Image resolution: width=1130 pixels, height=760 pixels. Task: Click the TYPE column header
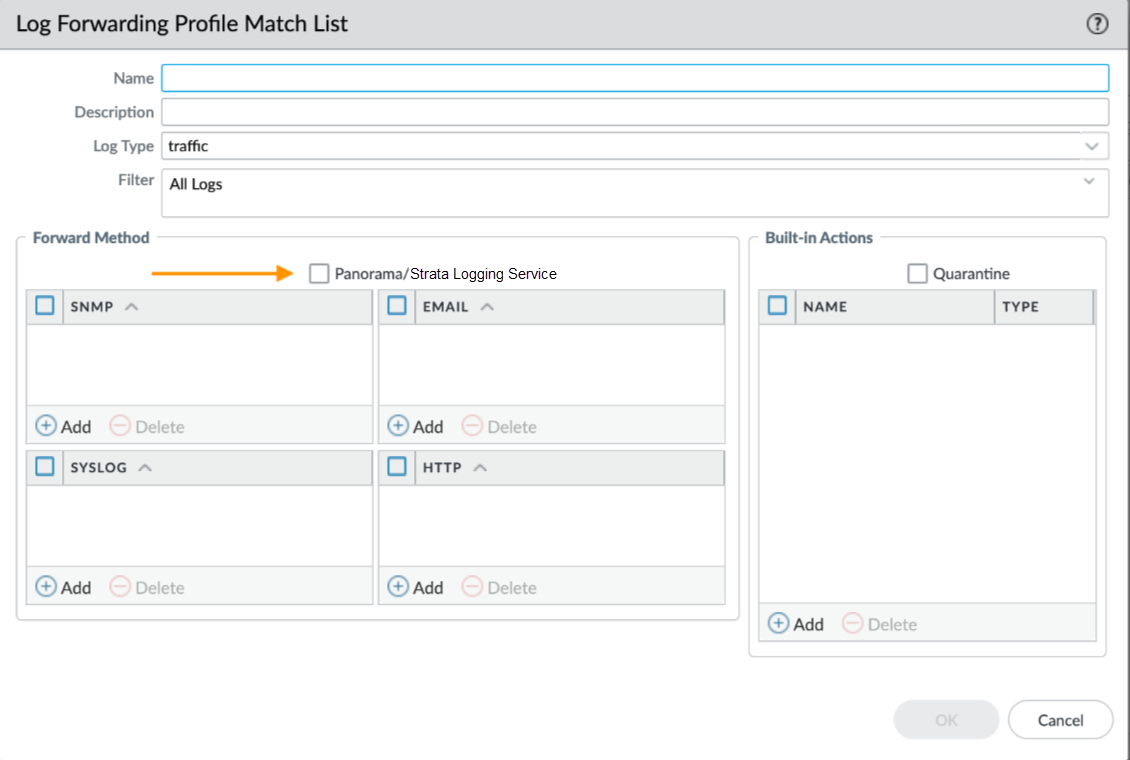click(1020, 307)
